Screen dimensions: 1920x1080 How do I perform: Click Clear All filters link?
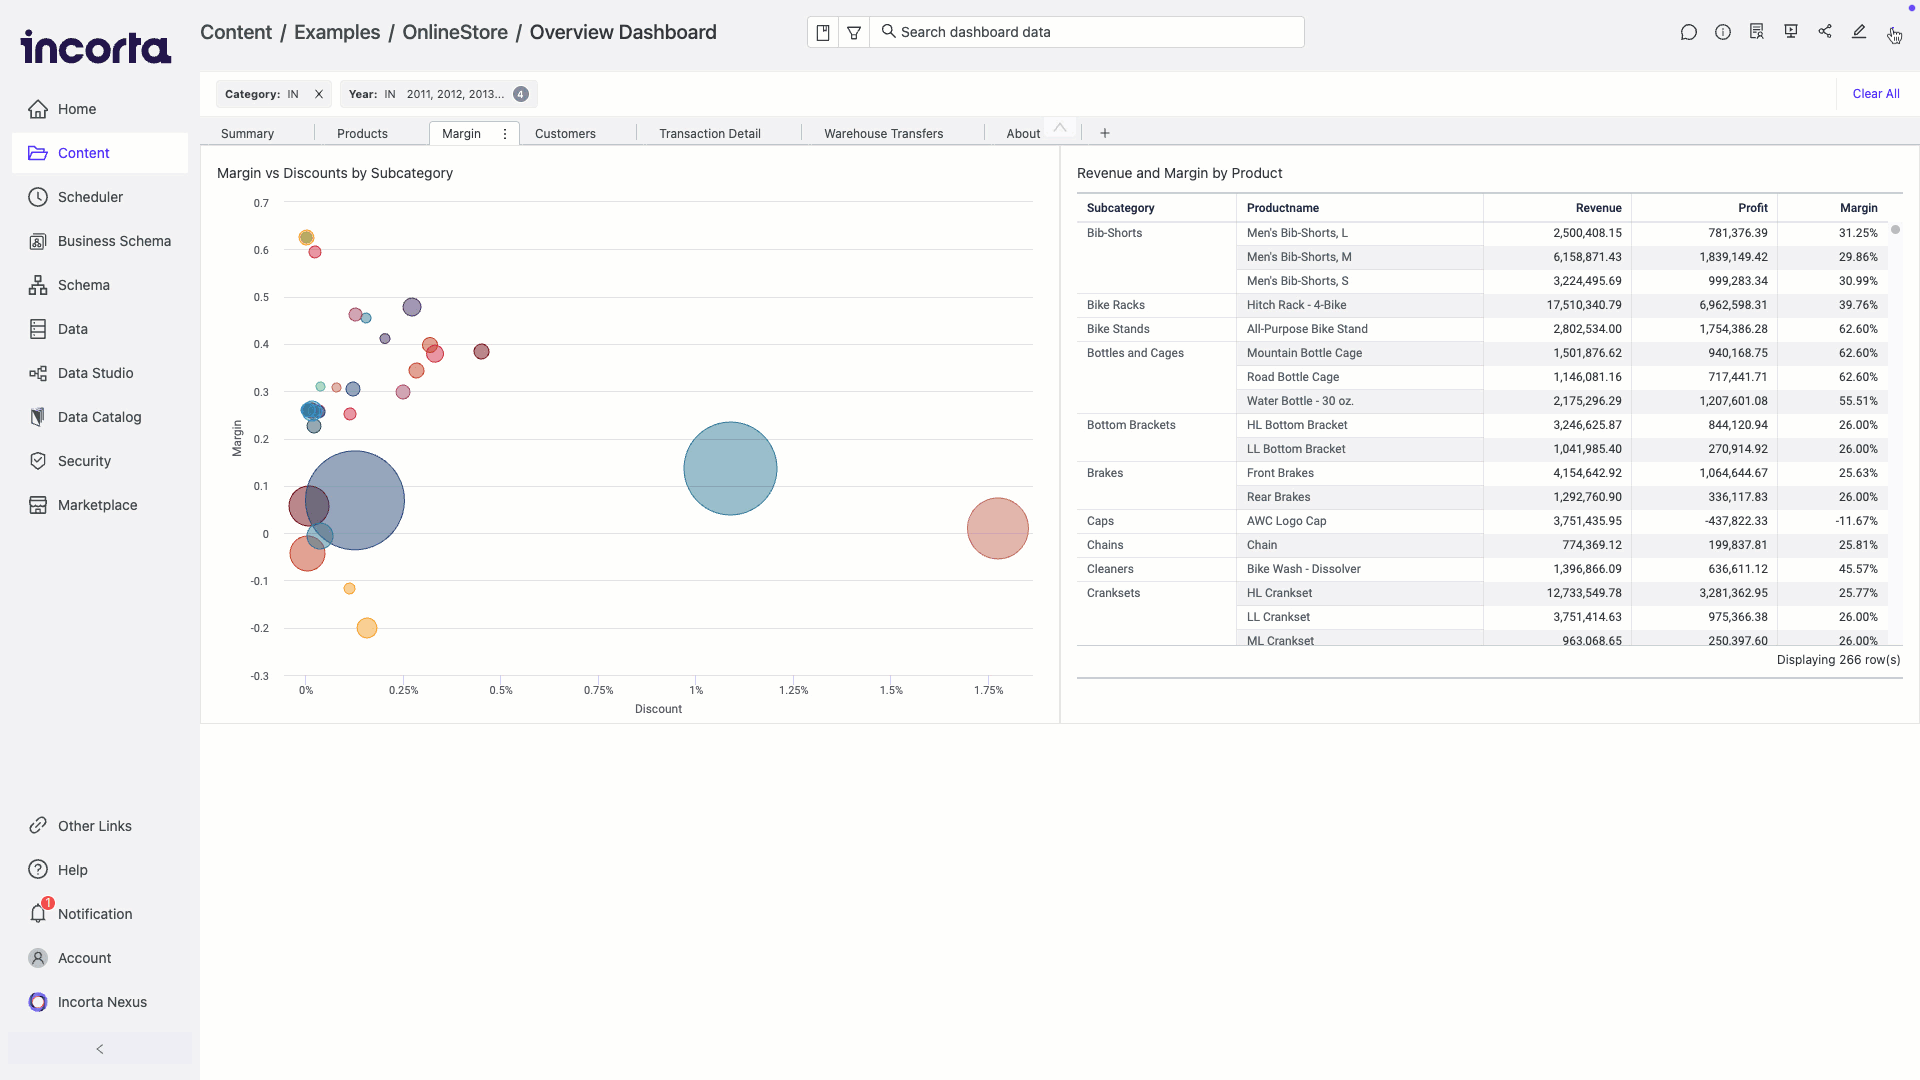click(1875, 94)
